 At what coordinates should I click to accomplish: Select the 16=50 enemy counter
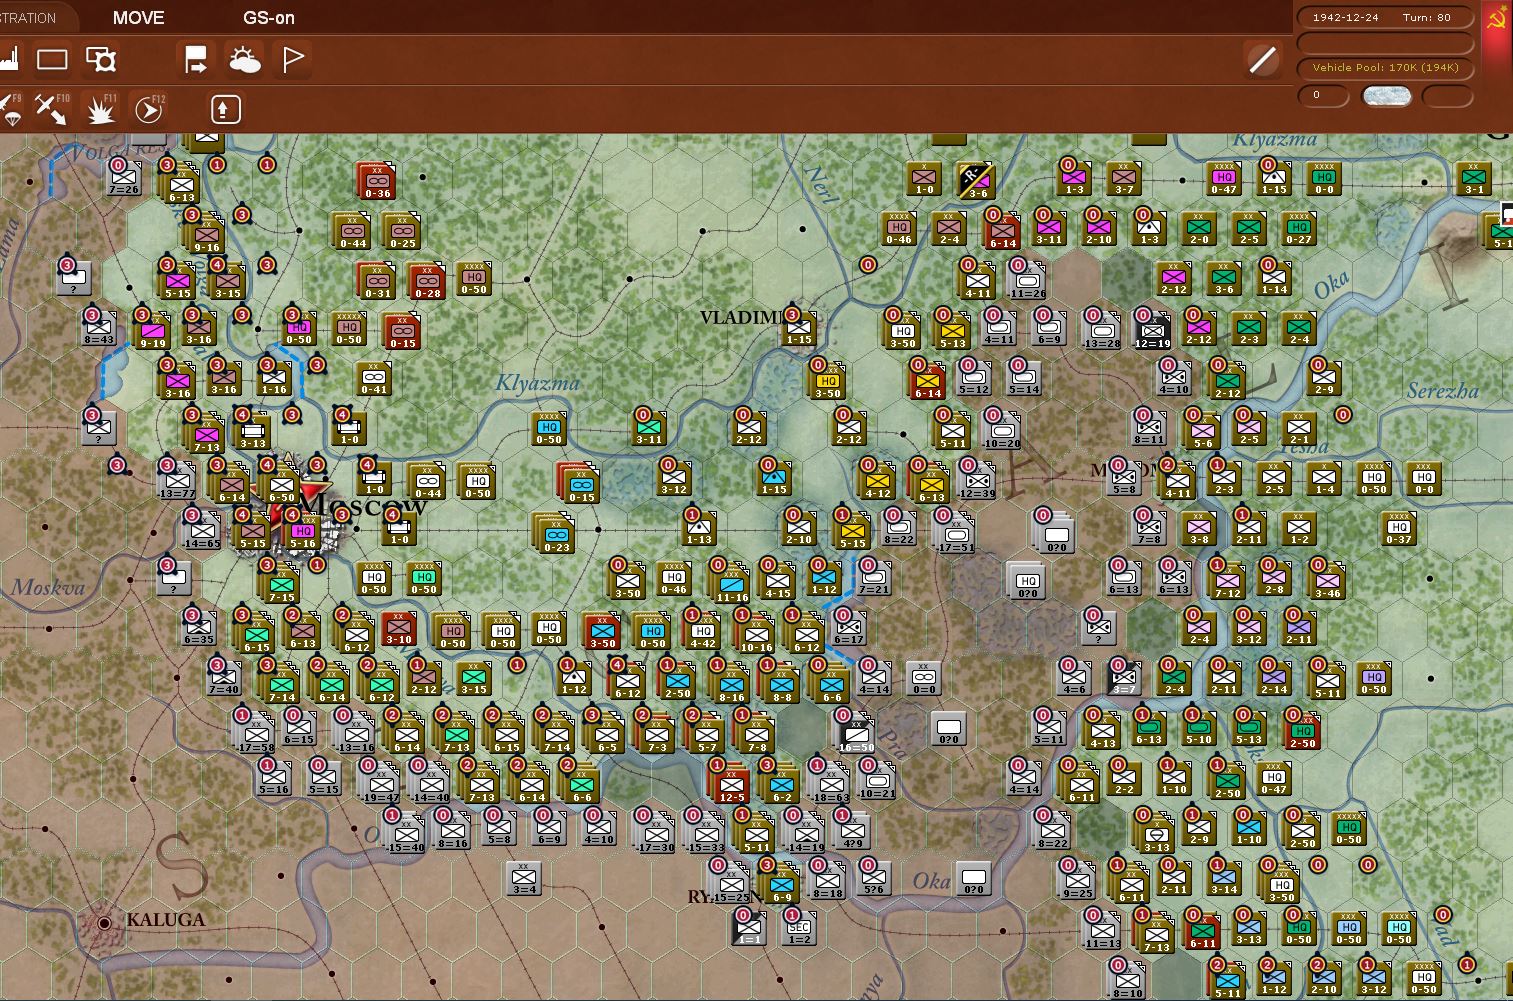click(x=857, y=732)
